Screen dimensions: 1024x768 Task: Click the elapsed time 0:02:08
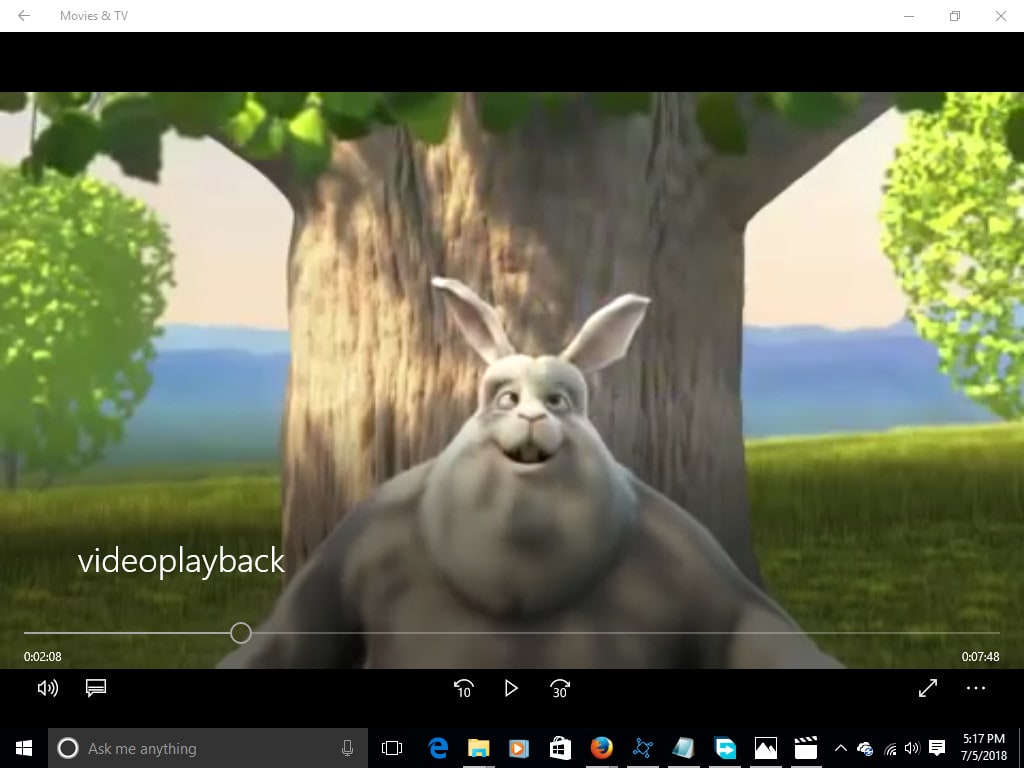[42, 657]
